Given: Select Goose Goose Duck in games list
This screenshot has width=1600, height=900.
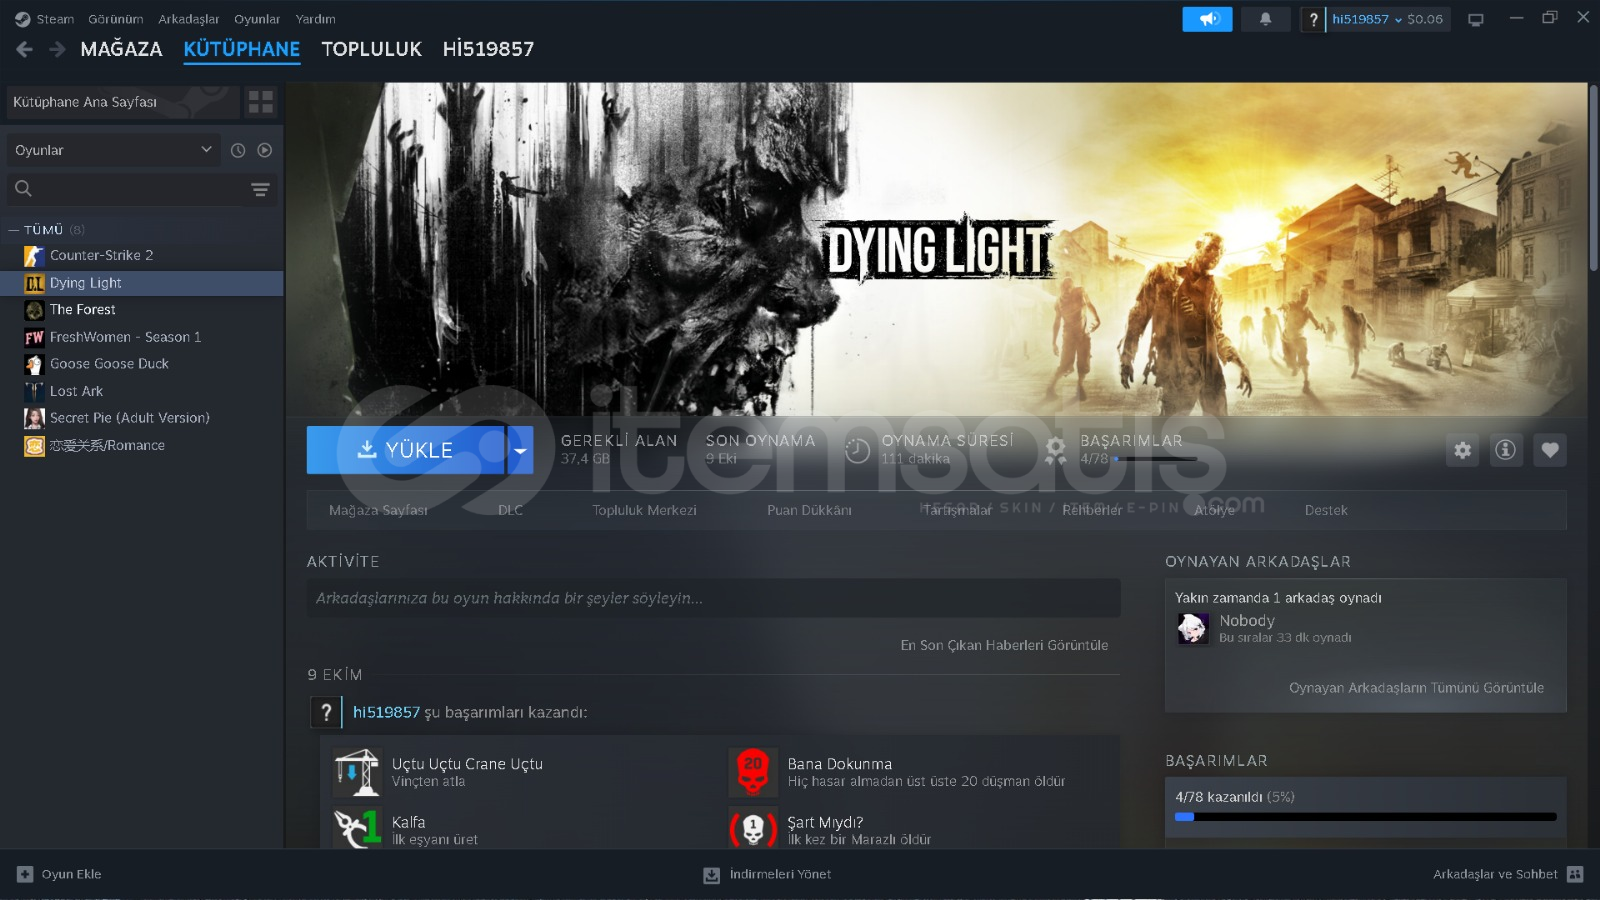Looking at the screenshot, I should coord(109,364).
